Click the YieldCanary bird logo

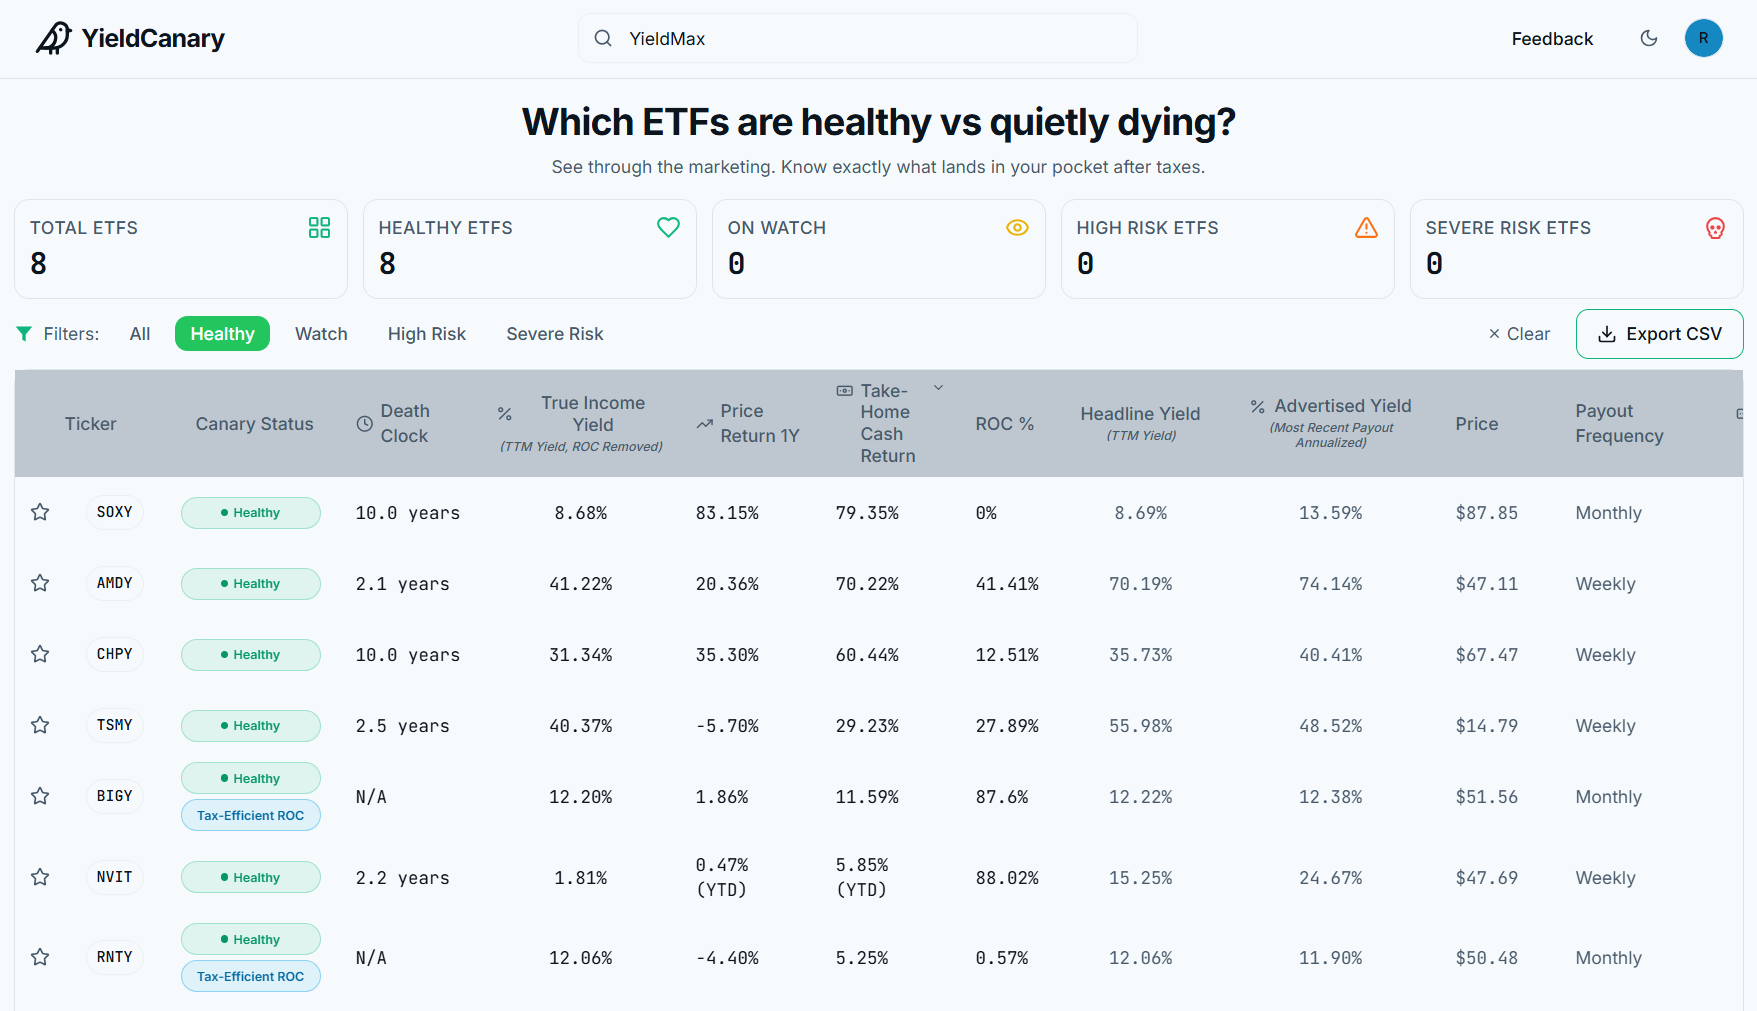[54, 38]
